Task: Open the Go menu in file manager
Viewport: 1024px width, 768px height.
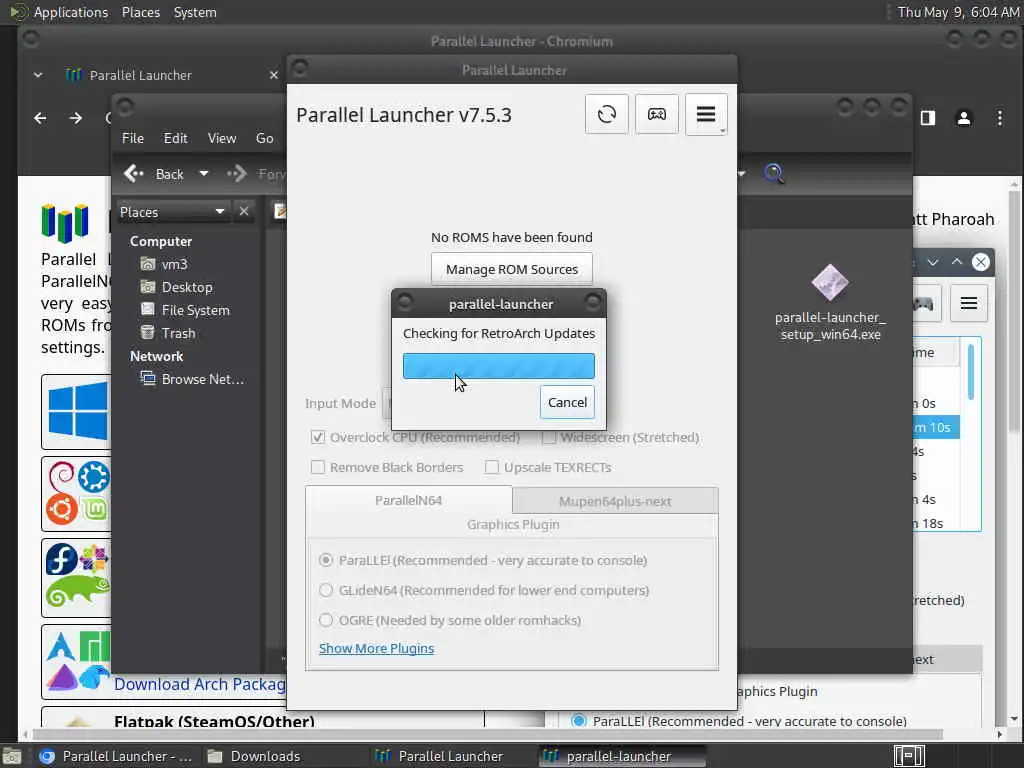Action: pyautogui.click(x=264, y=138)
